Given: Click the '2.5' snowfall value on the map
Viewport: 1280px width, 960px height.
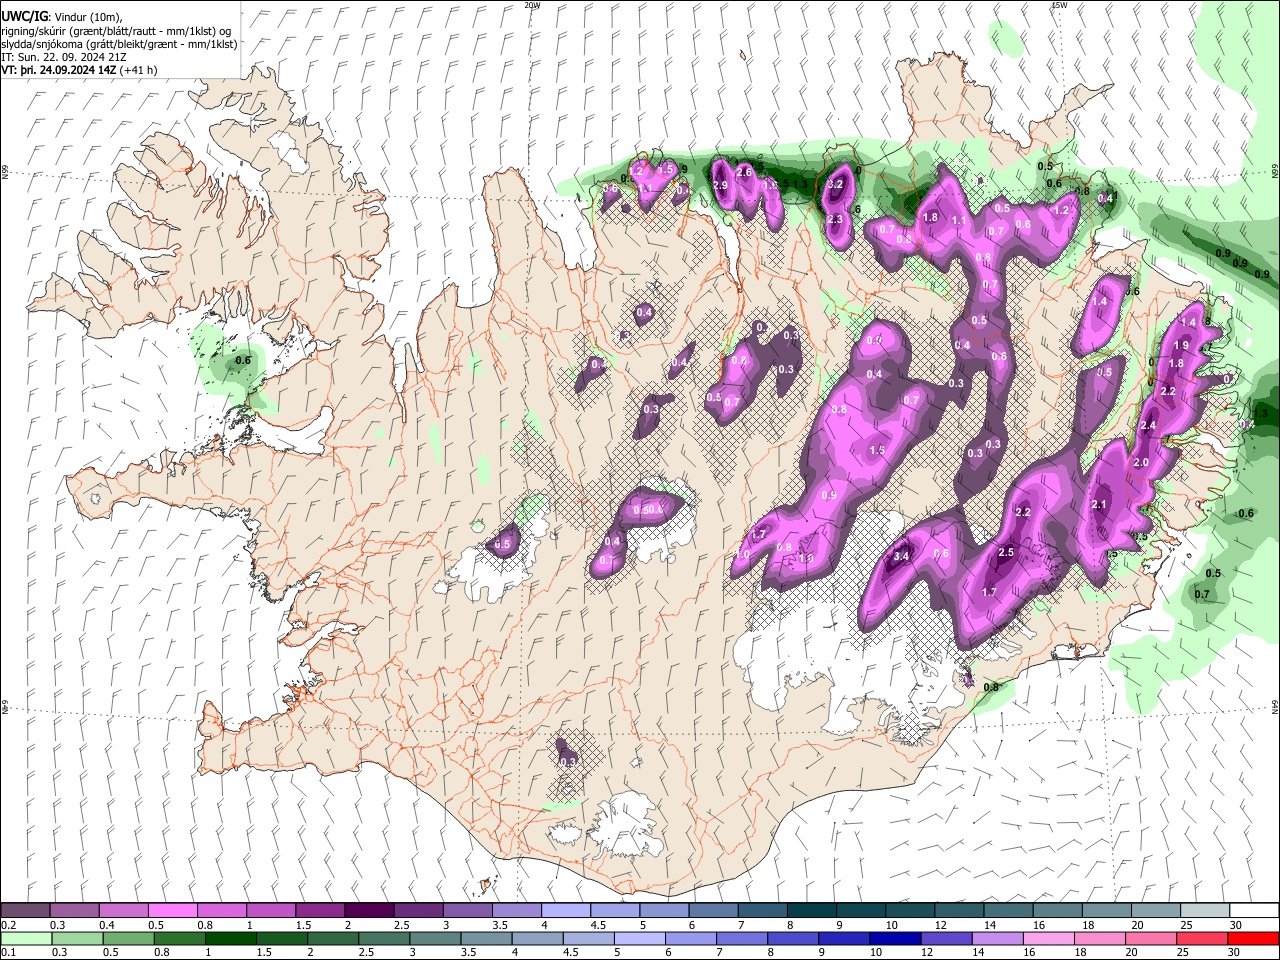Looking at the screenshot, I should tap(1006, 552).
